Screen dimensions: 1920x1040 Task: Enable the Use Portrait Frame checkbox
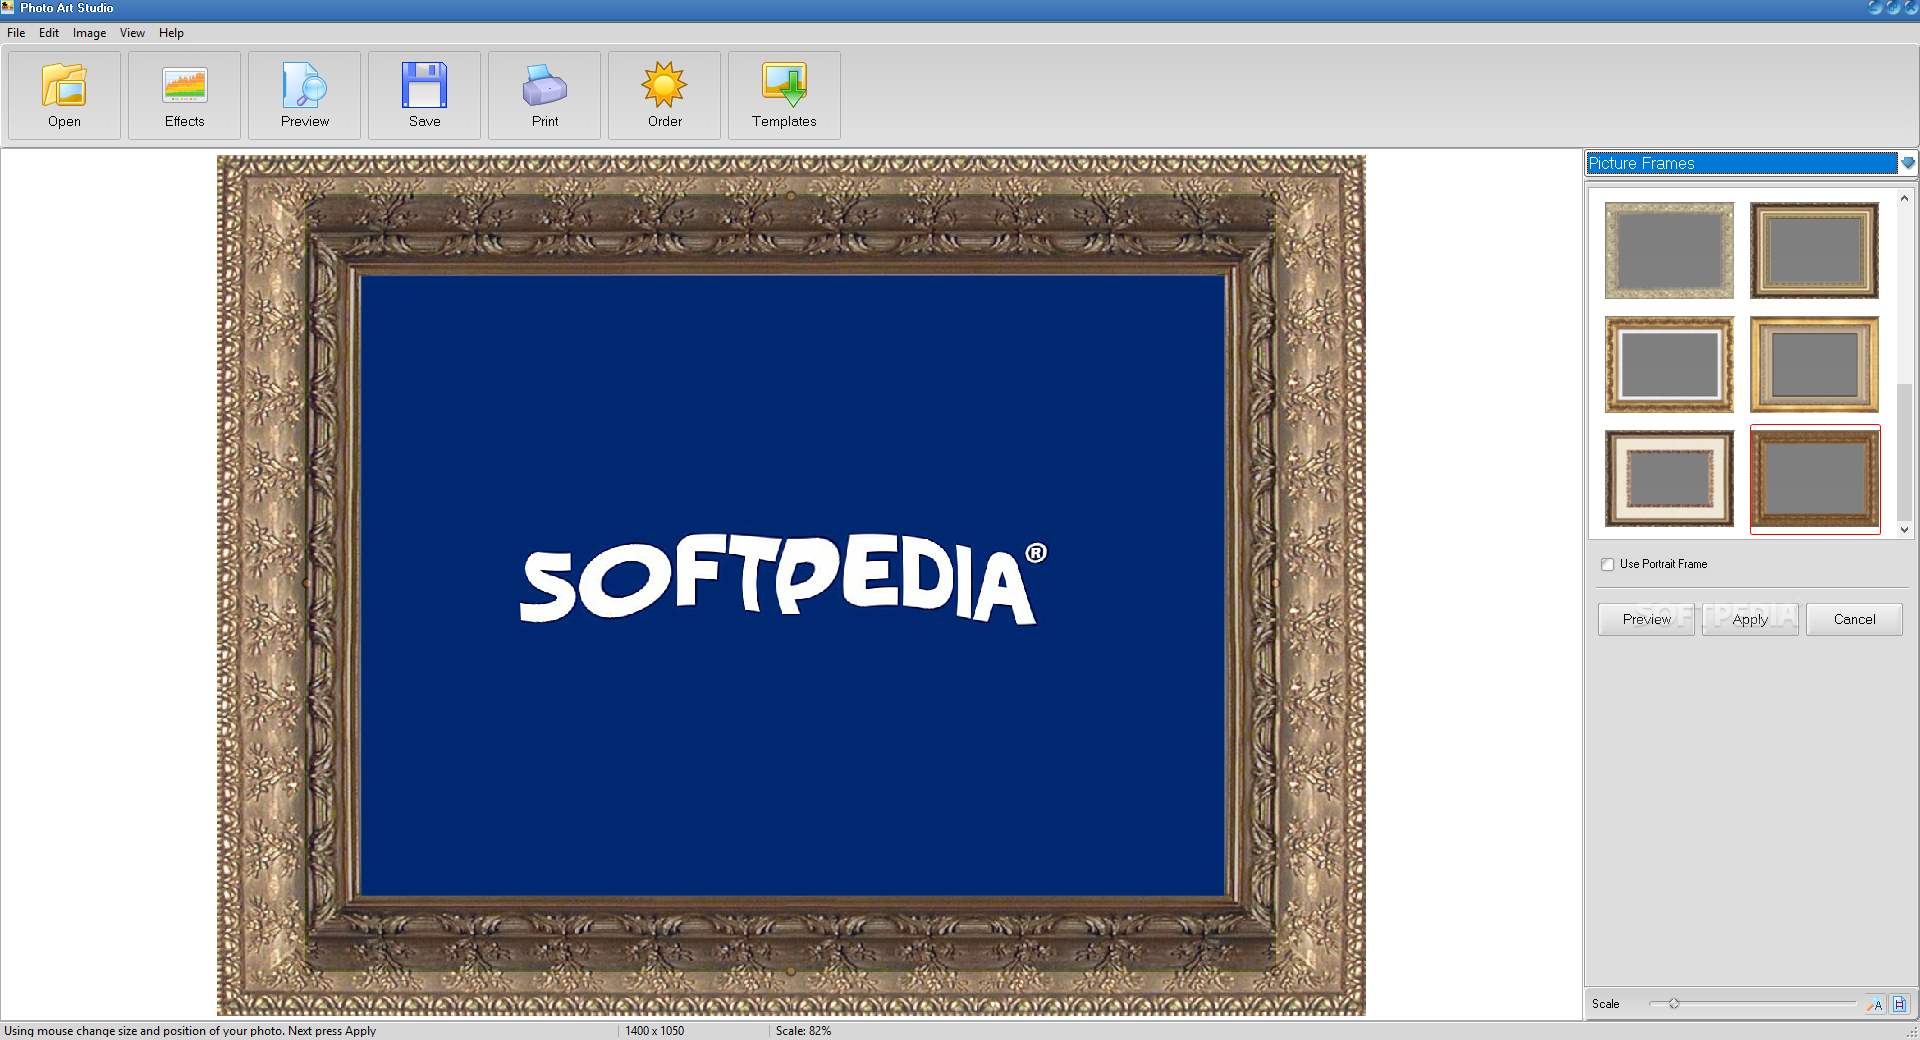click(1607, 564)
